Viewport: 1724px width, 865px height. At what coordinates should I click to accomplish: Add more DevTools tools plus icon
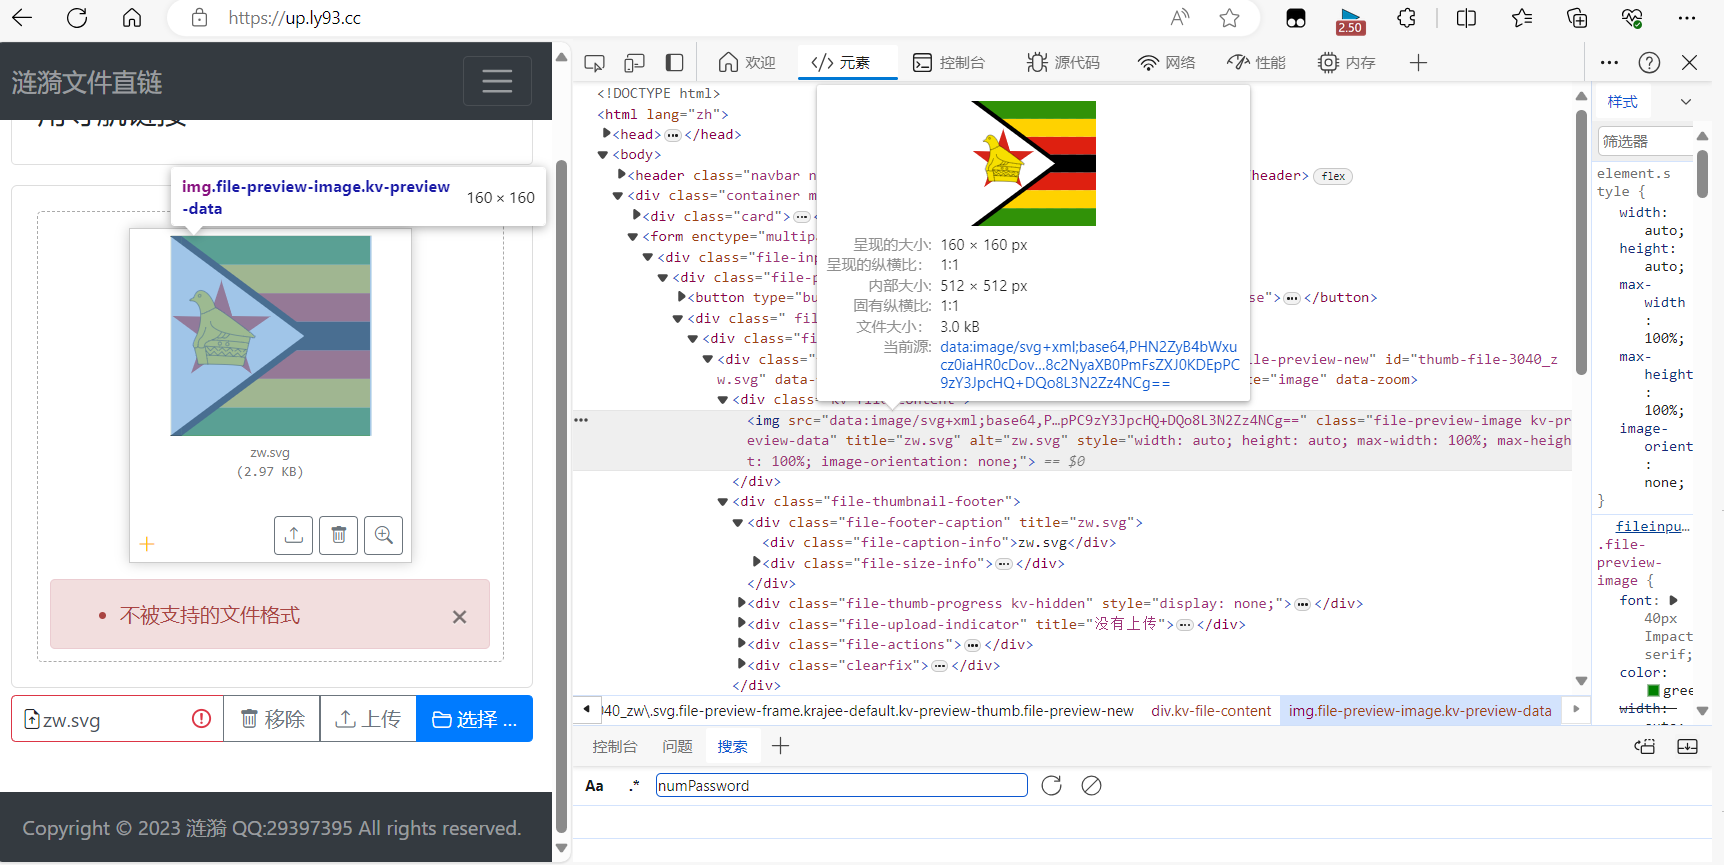pyautogui.click(x=1418, y=63)
